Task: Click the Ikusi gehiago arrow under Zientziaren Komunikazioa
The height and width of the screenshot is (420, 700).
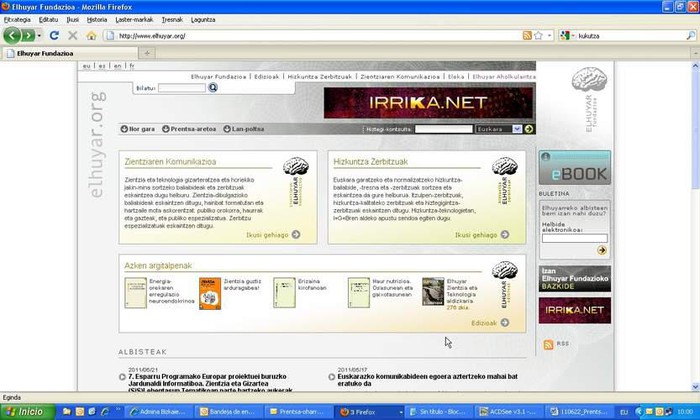Action: click(296, 234)
